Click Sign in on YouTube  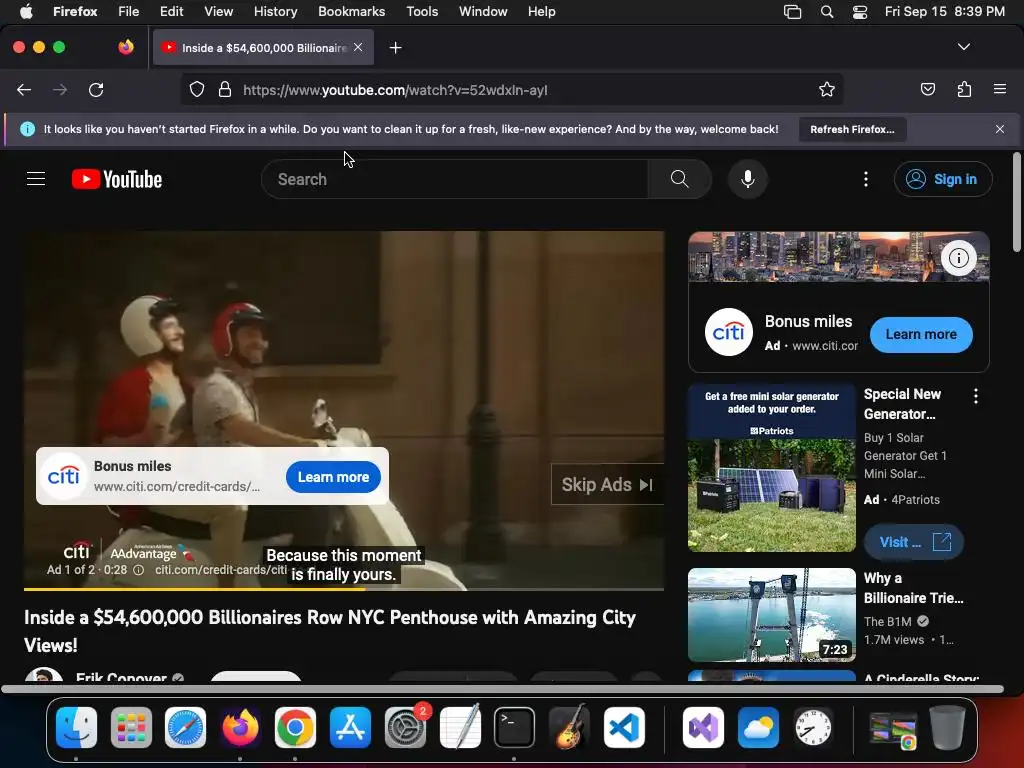click(x=943, y=179)
